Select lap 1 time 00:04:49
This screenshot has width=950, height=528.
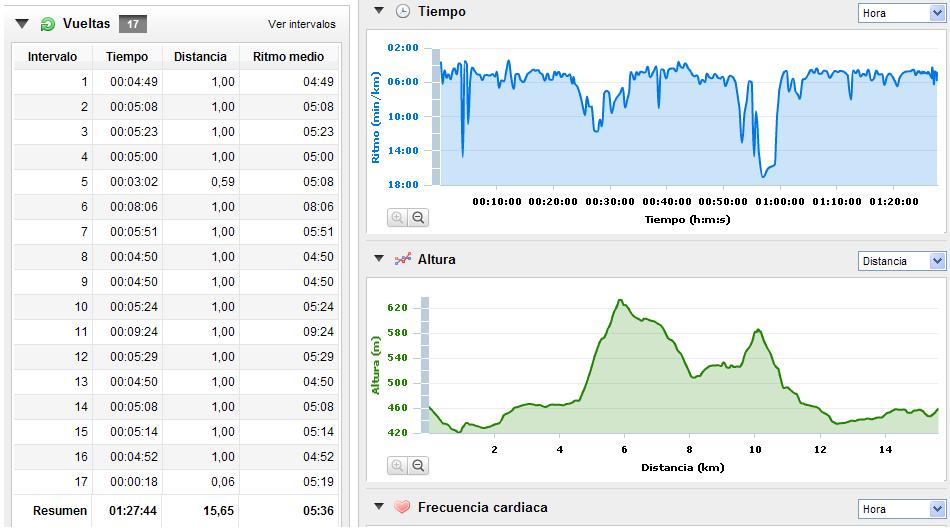(133, 82)
